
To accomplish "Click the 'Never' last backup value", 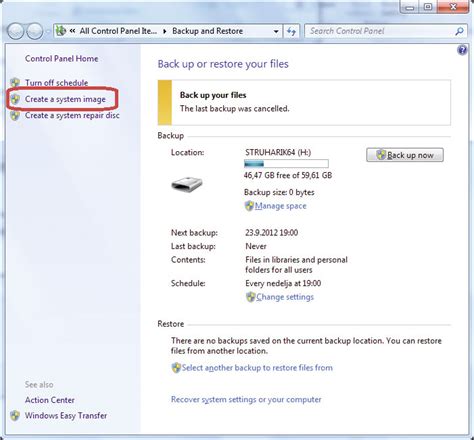I will (256, 246).
